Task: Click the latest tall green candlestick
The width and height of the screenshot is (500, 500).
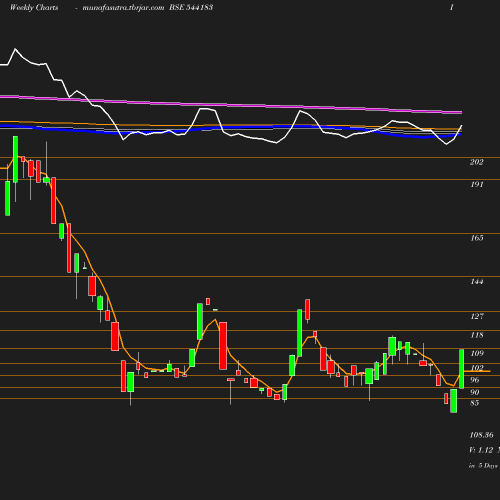Action: pos(462,369)
